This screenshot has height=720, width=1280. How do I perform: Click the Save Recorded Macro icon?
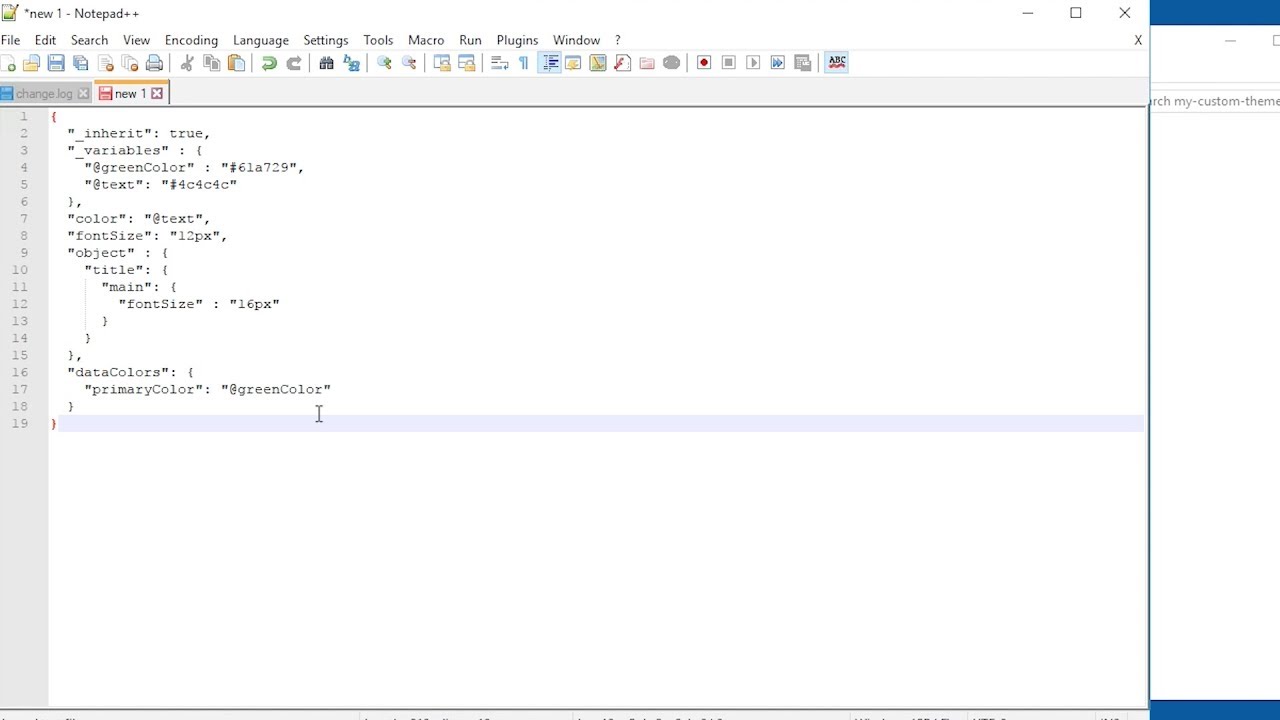pos(802,63)
